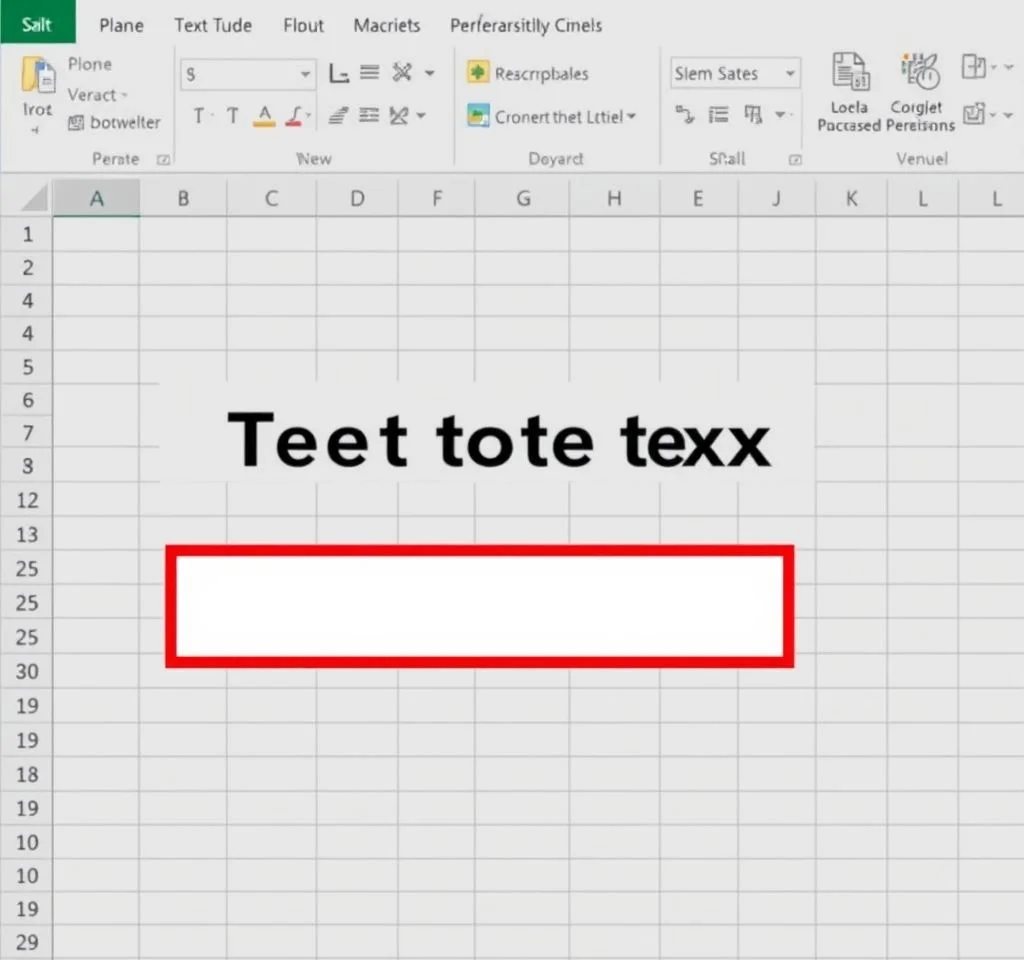Switch to the Text Tude tab
Image resolution: width=1024 pixels, height=960 pixels.
click(x=213, y=25)
